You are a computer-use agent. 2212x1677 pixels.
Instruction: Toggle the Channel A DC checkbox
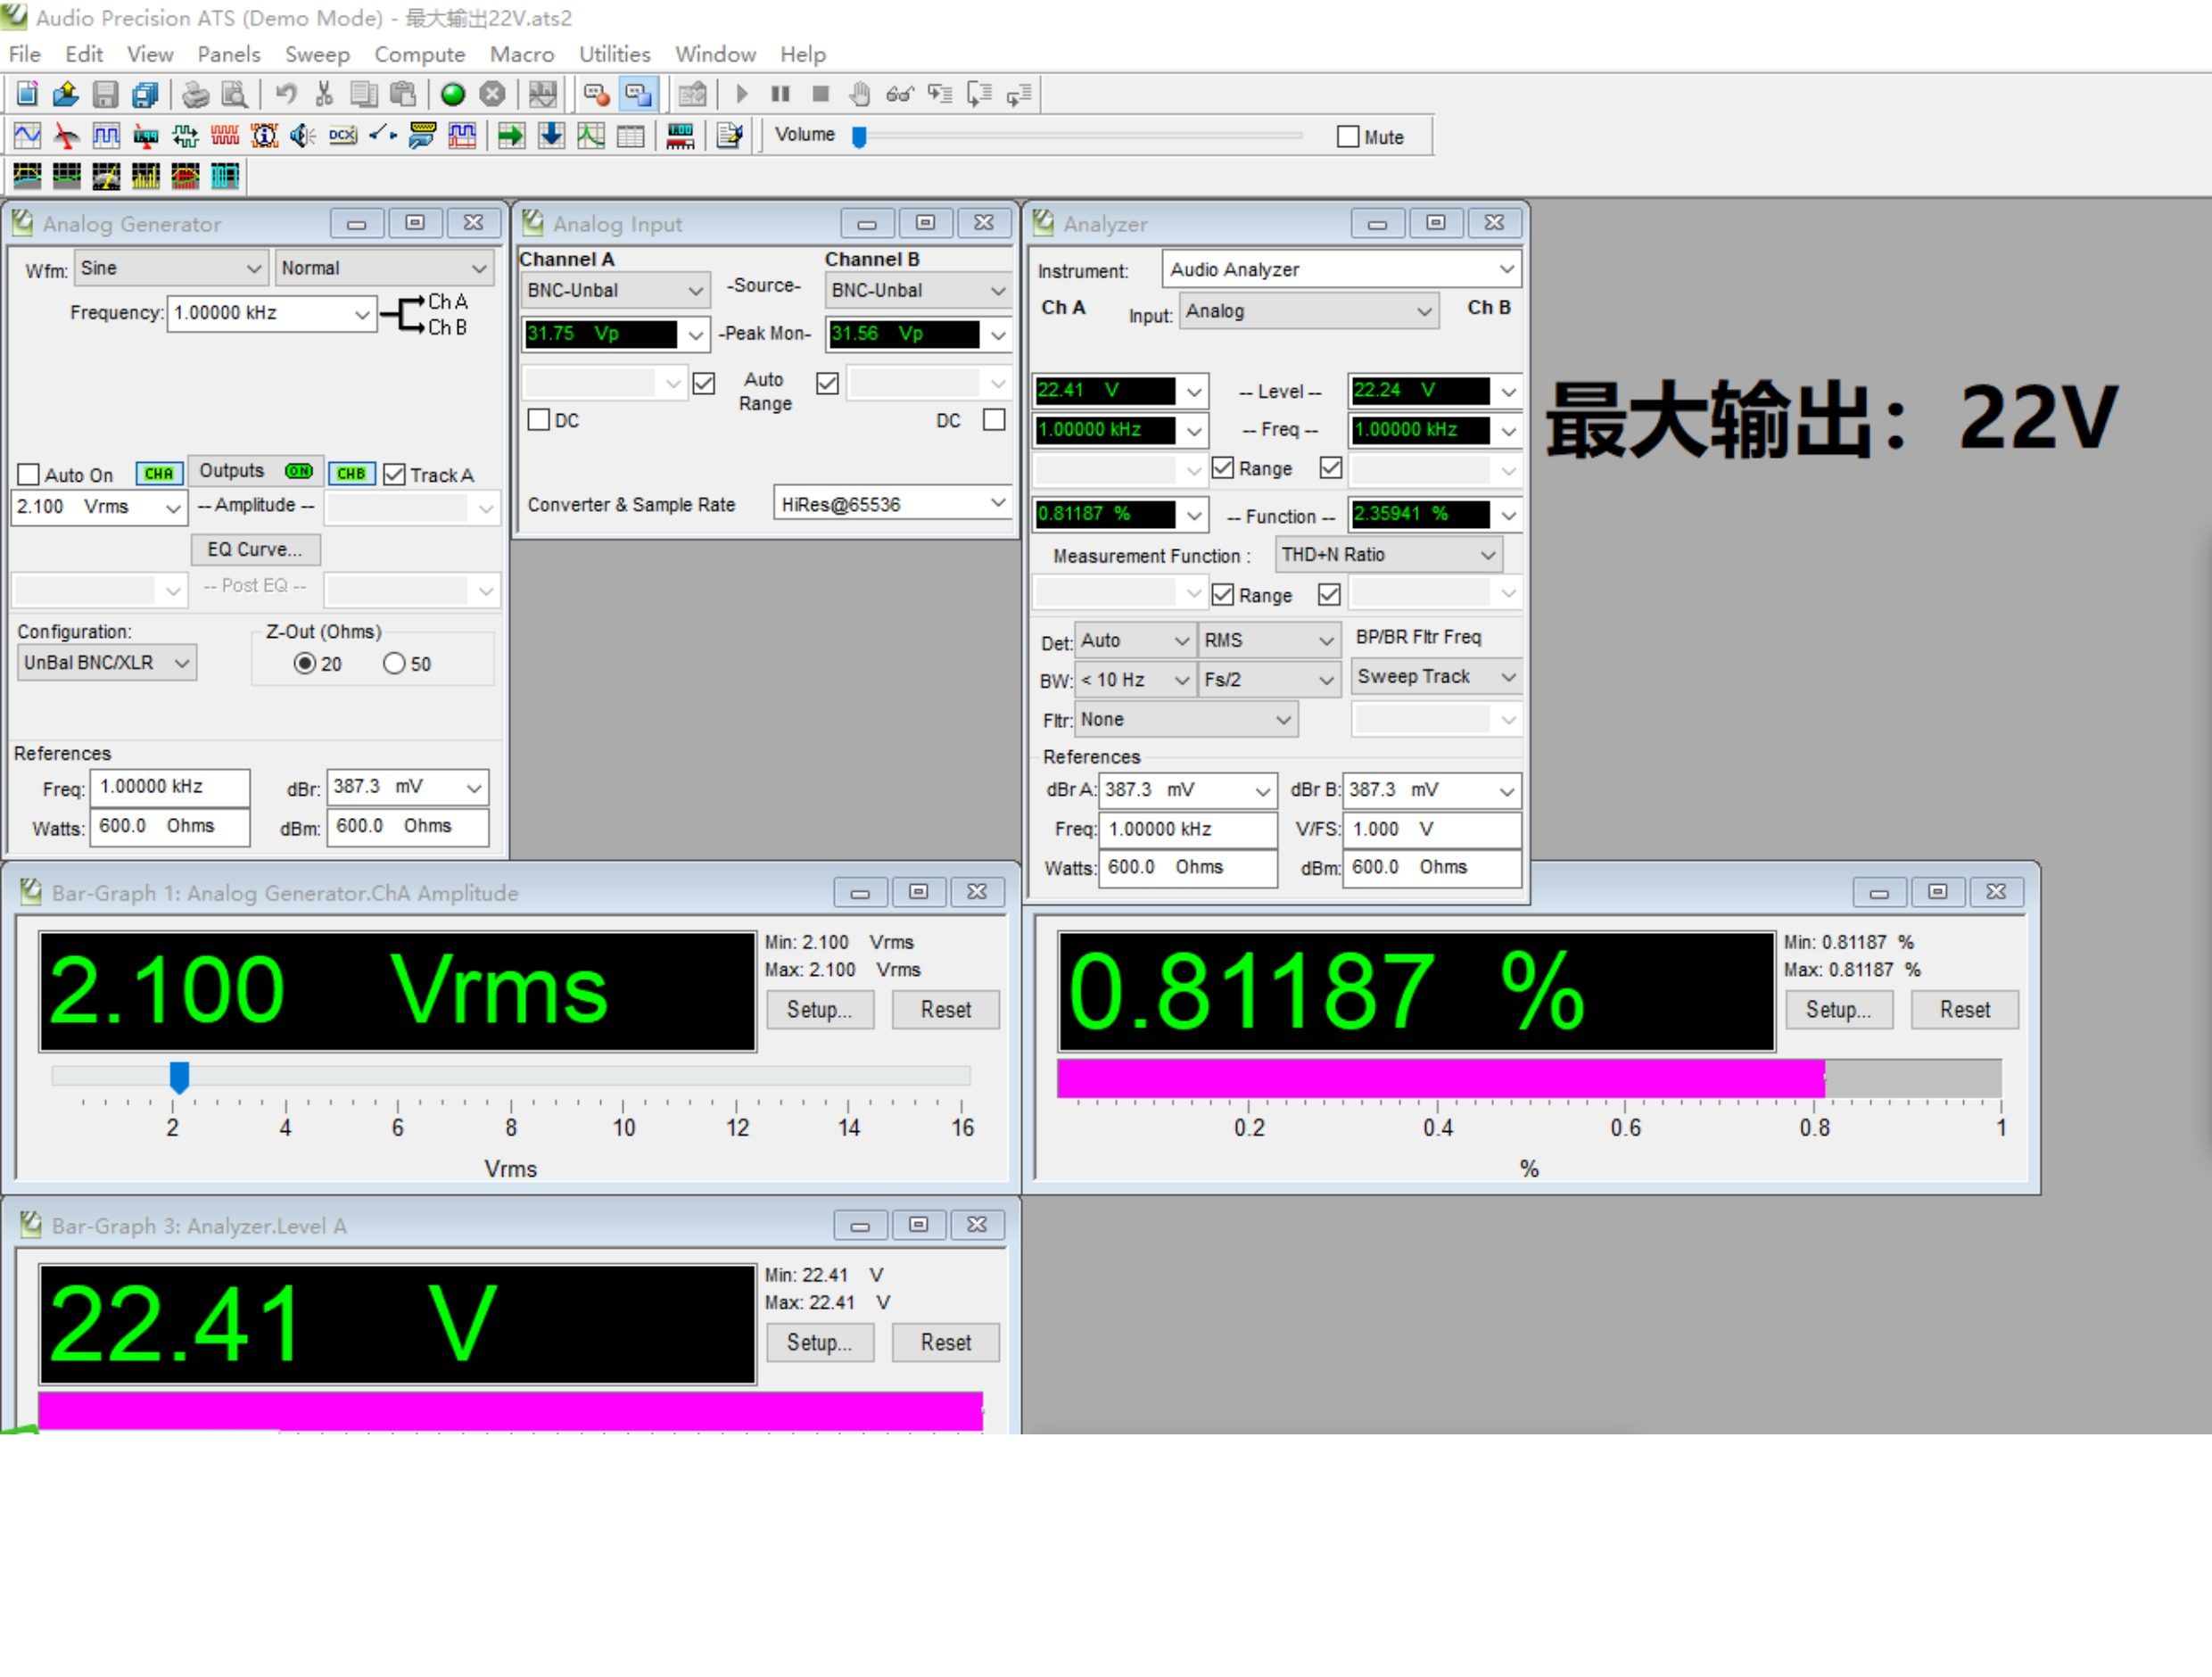point(539,420)
